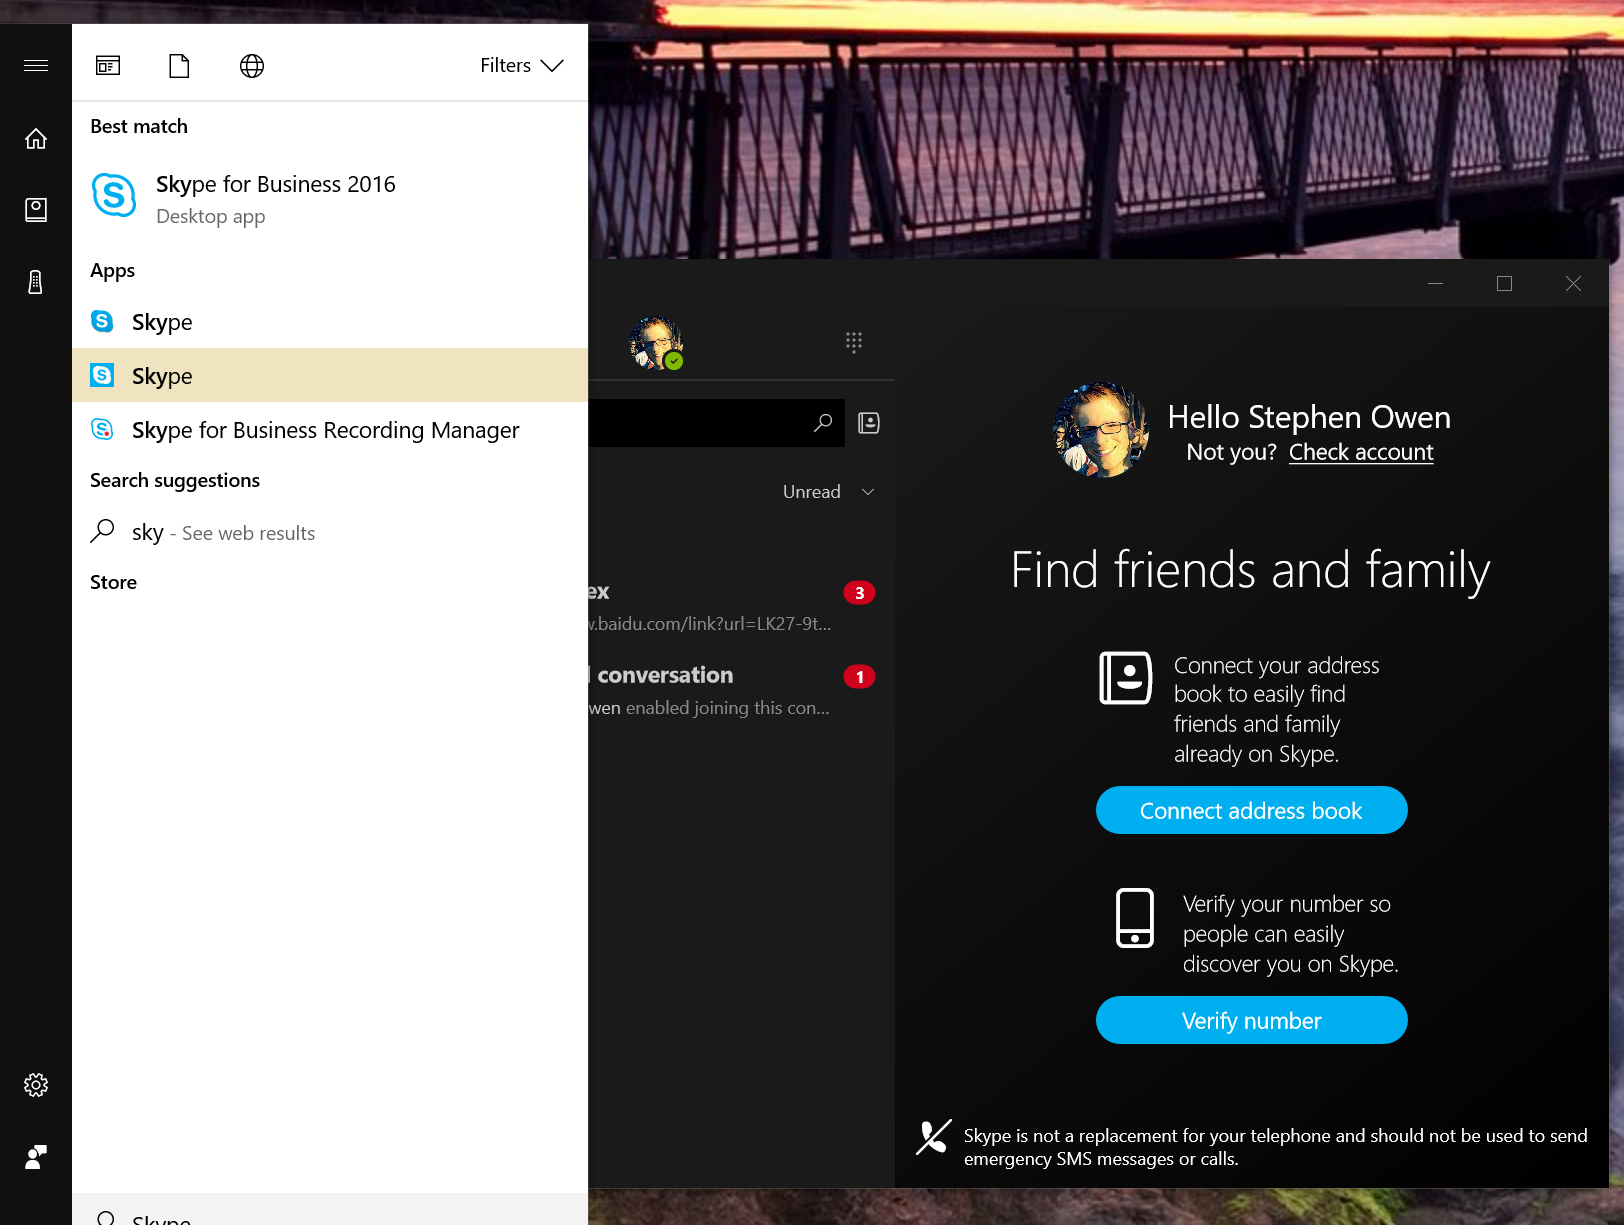Click the address book icon beside Connect text
The height and width of the screenshot is (1225, 1624).
[x=1125, y=677]
